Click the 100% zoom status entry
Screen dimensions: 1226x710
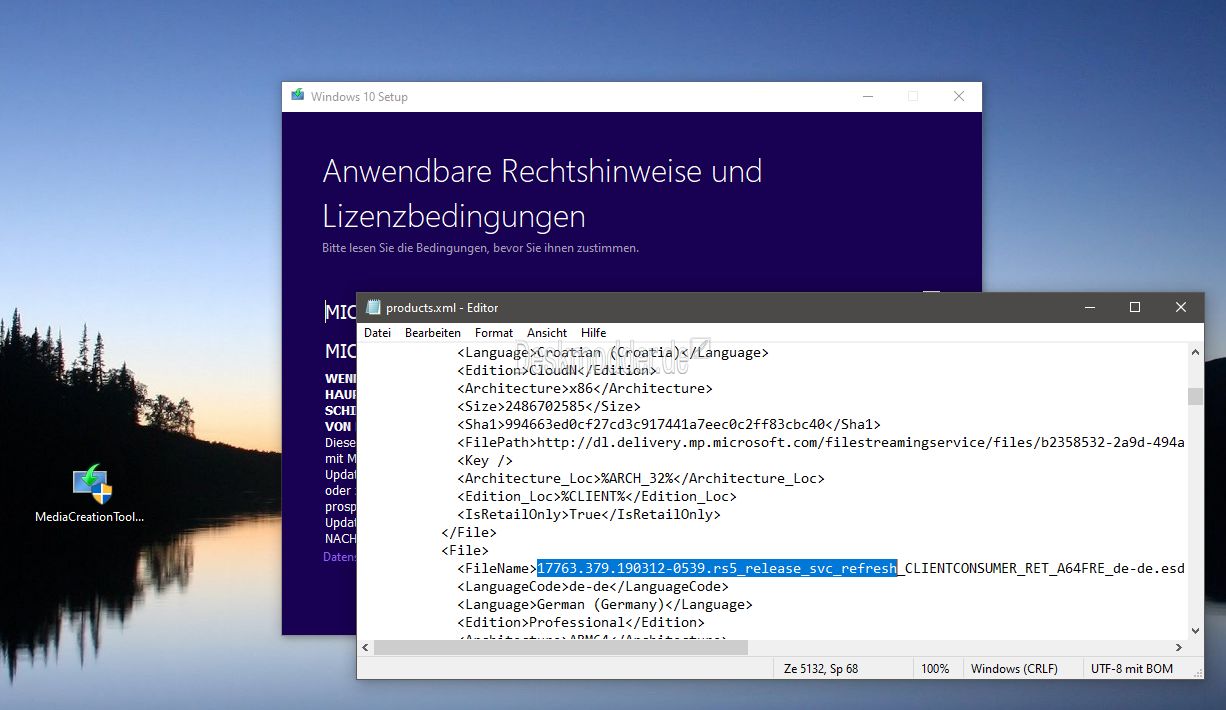click(x=935, y=668)
